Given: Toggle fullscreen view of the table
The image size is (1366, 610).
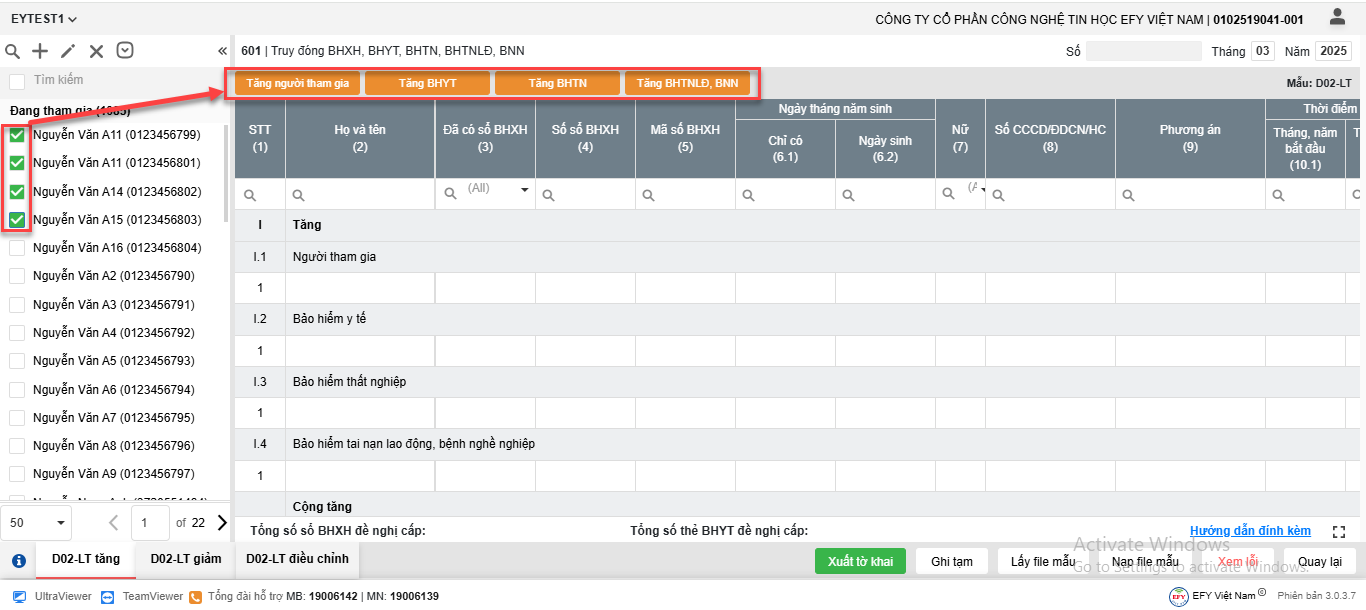Looking at the screenshot, I should (x=1340, y=532).
